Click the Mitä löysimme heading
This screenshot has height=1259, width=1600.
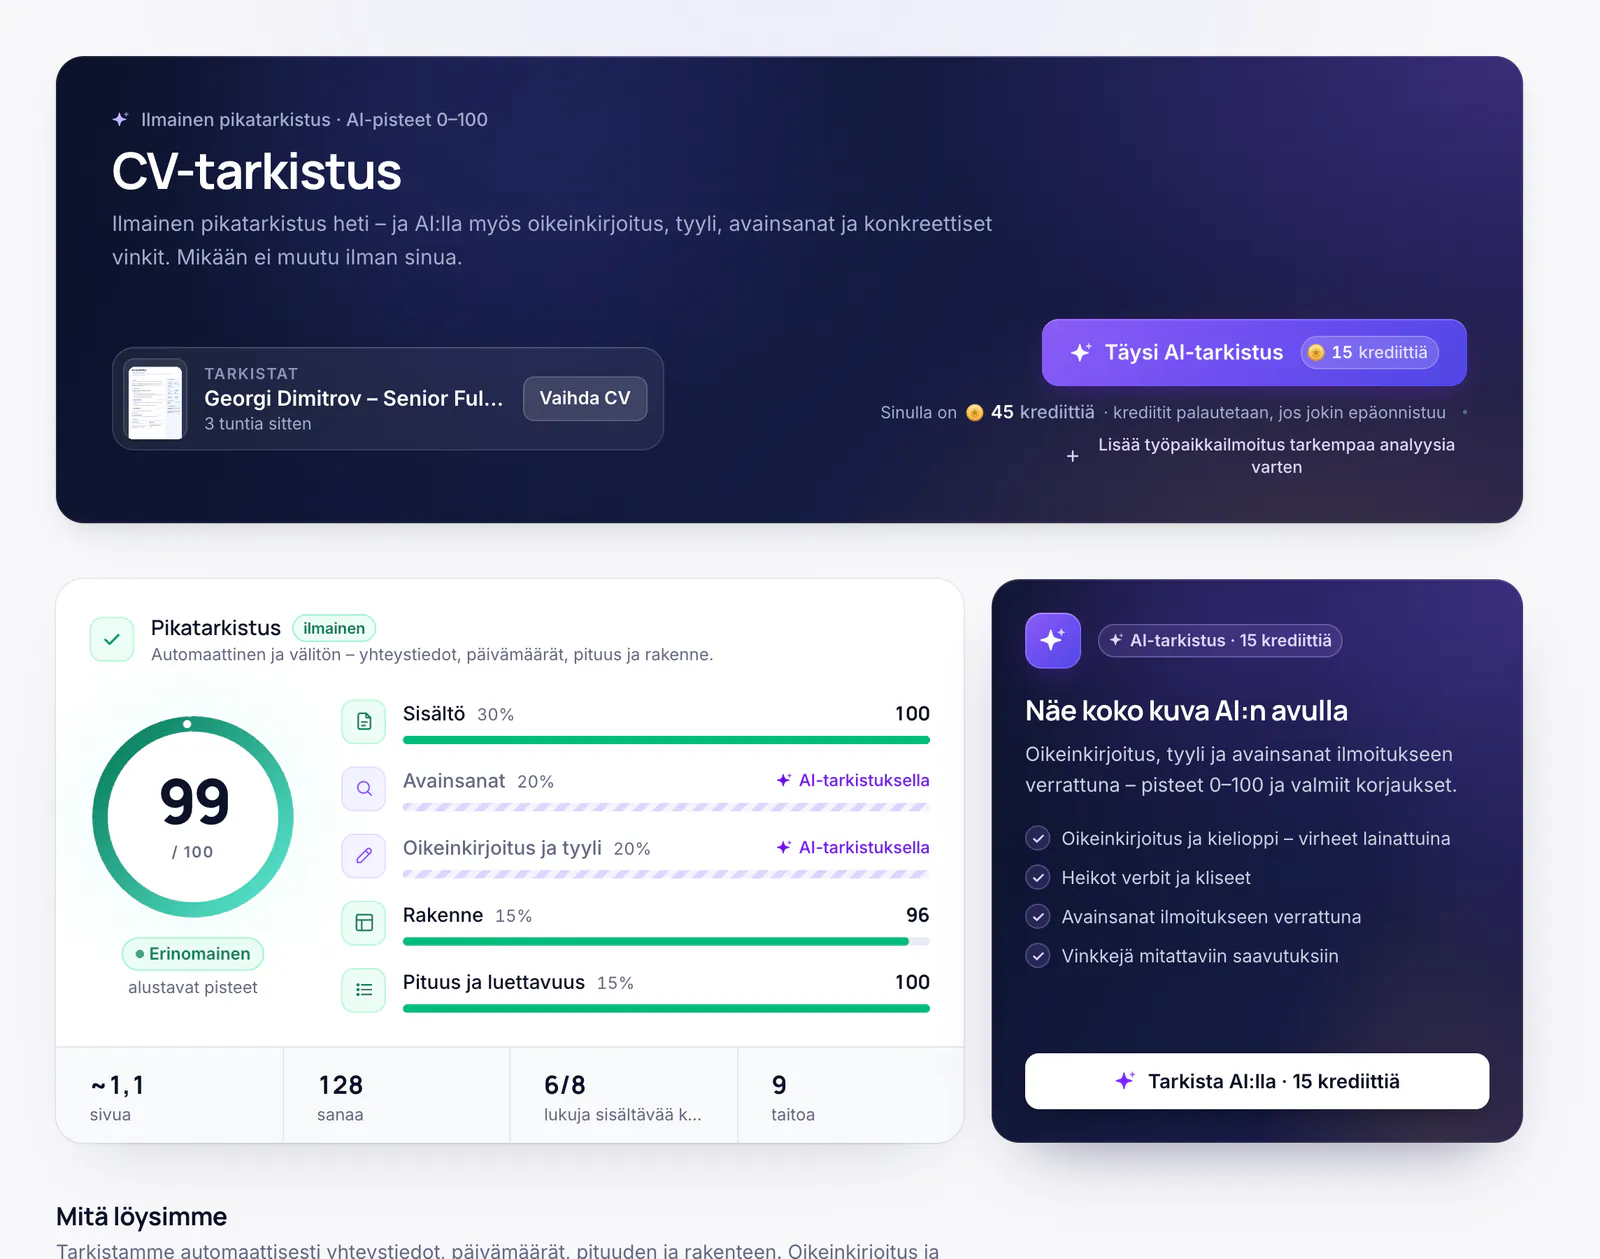142,1216
